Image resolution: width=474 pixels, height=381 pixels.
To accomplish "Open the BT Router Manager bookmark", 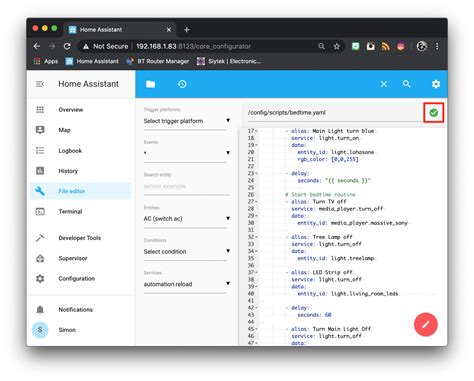I will 158,61.
